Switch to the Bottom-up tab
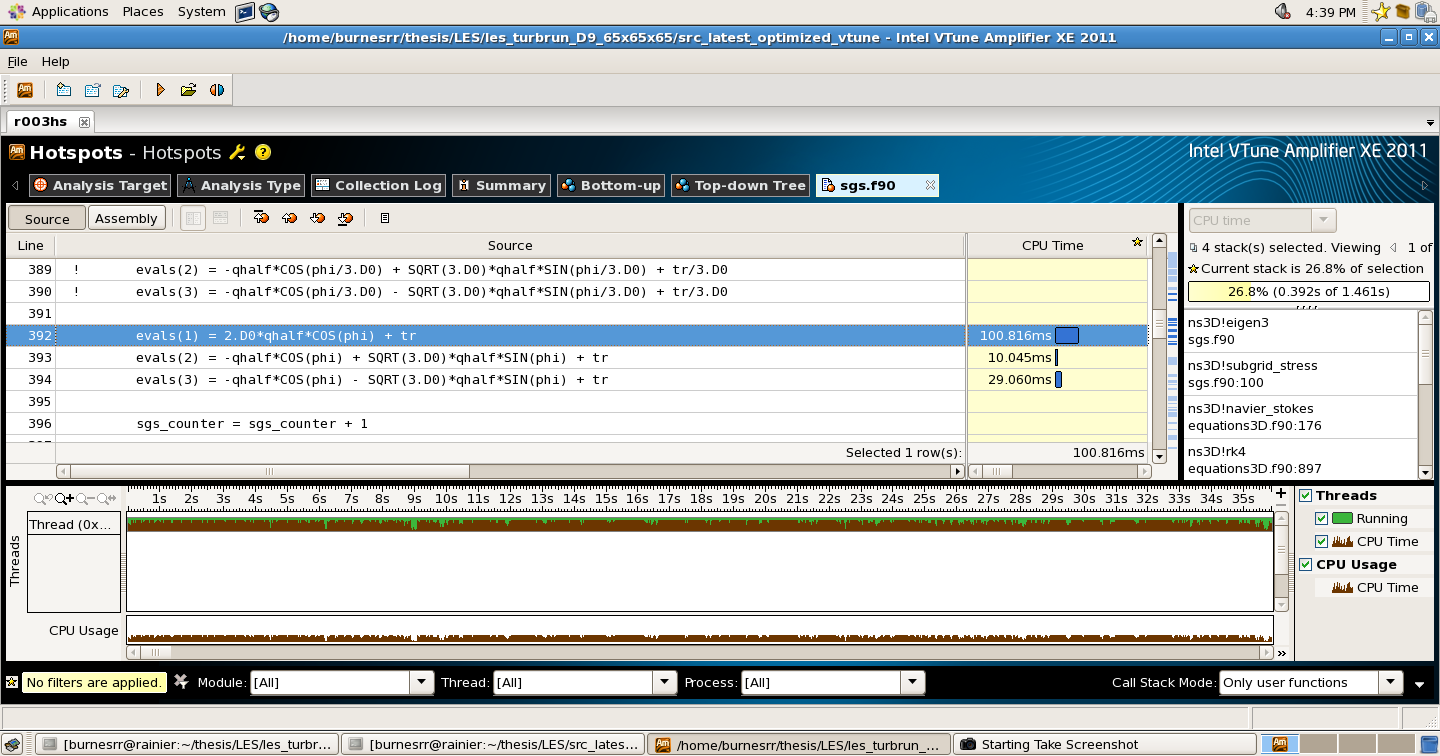Viewport: 1440px width, 756px height. pyautogui.click(x=610, y=186)
